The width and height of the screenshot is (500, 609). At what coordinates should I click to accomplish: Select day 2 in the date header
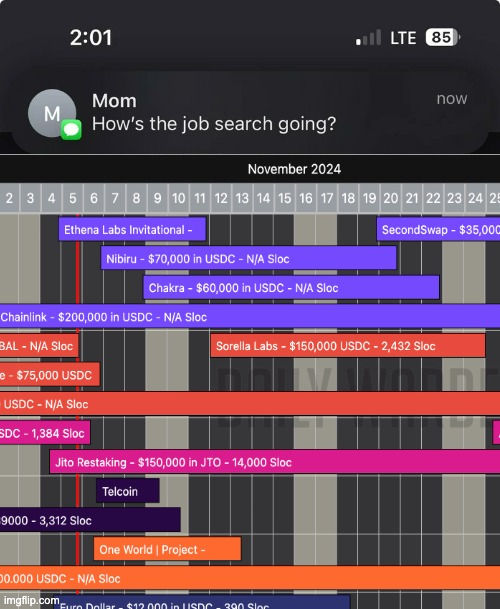[x=9, y=198]
